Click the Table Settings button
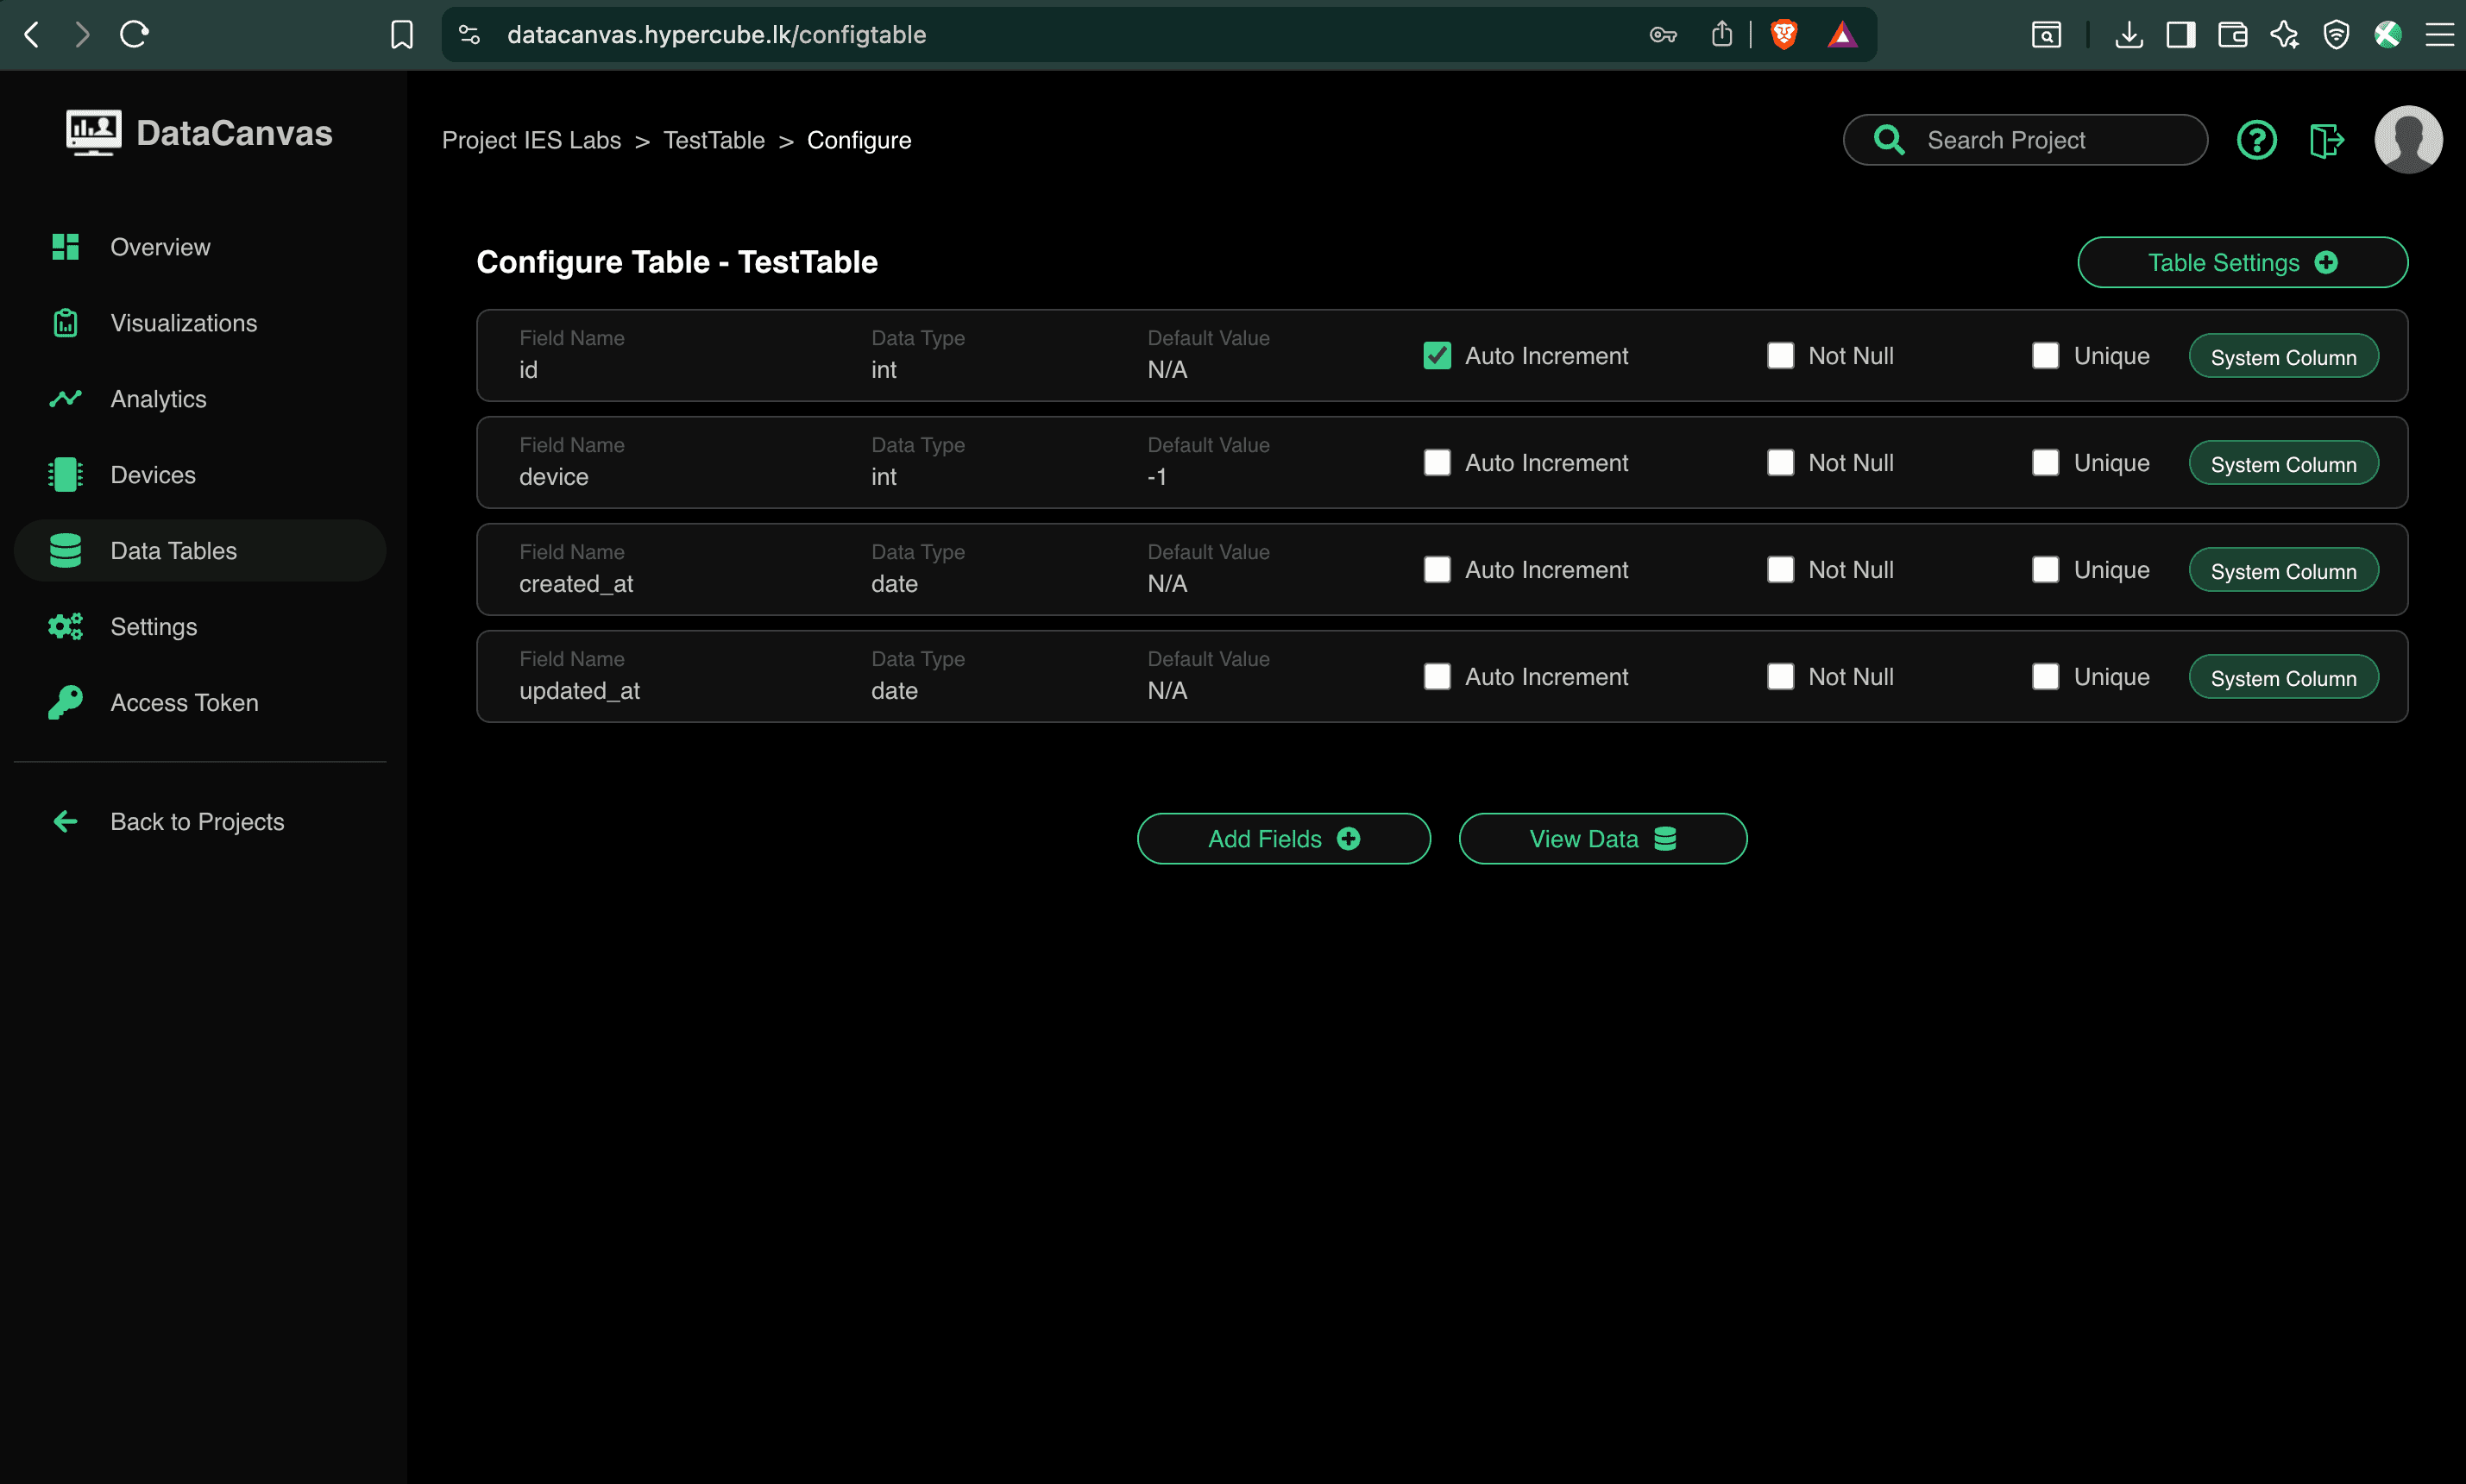Screen dimensions: 2466x1484 (x=2242, y=262)
